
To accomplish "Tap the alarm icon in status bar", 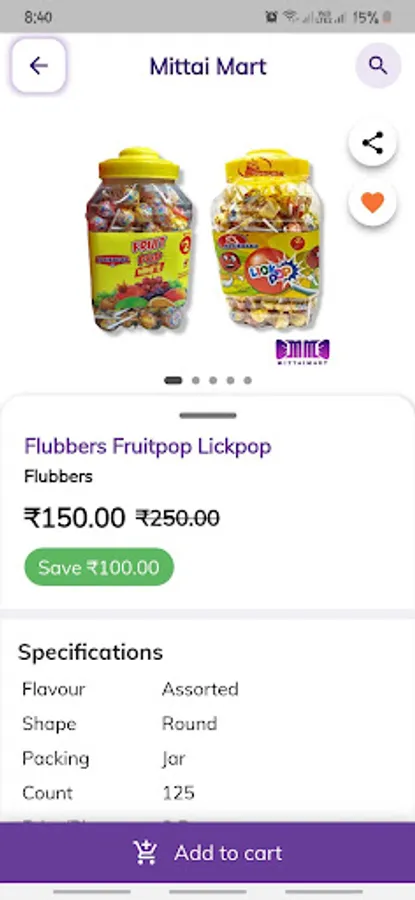I will (272, 17).
